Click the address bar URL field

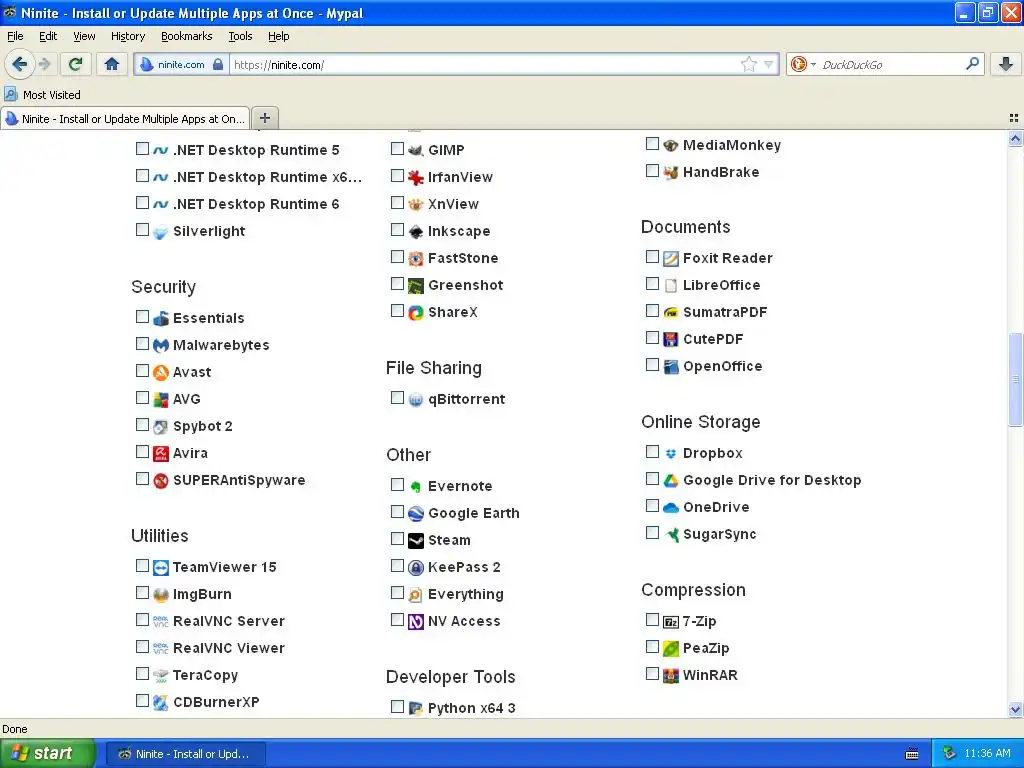[x=485, y=64]
